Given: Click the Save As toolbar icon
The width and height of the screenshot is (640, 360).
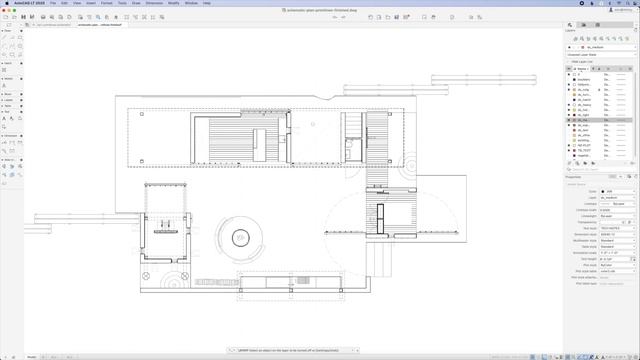Looking at the screenshot, I should 32,17.
